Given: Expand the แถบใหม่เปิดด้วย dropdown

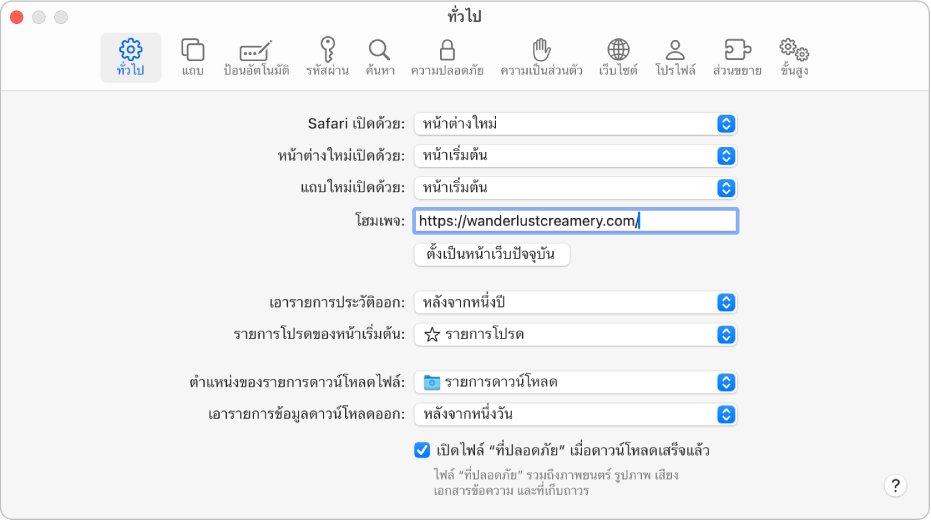Looking at the screenshot, I should [x=576, y=187].
